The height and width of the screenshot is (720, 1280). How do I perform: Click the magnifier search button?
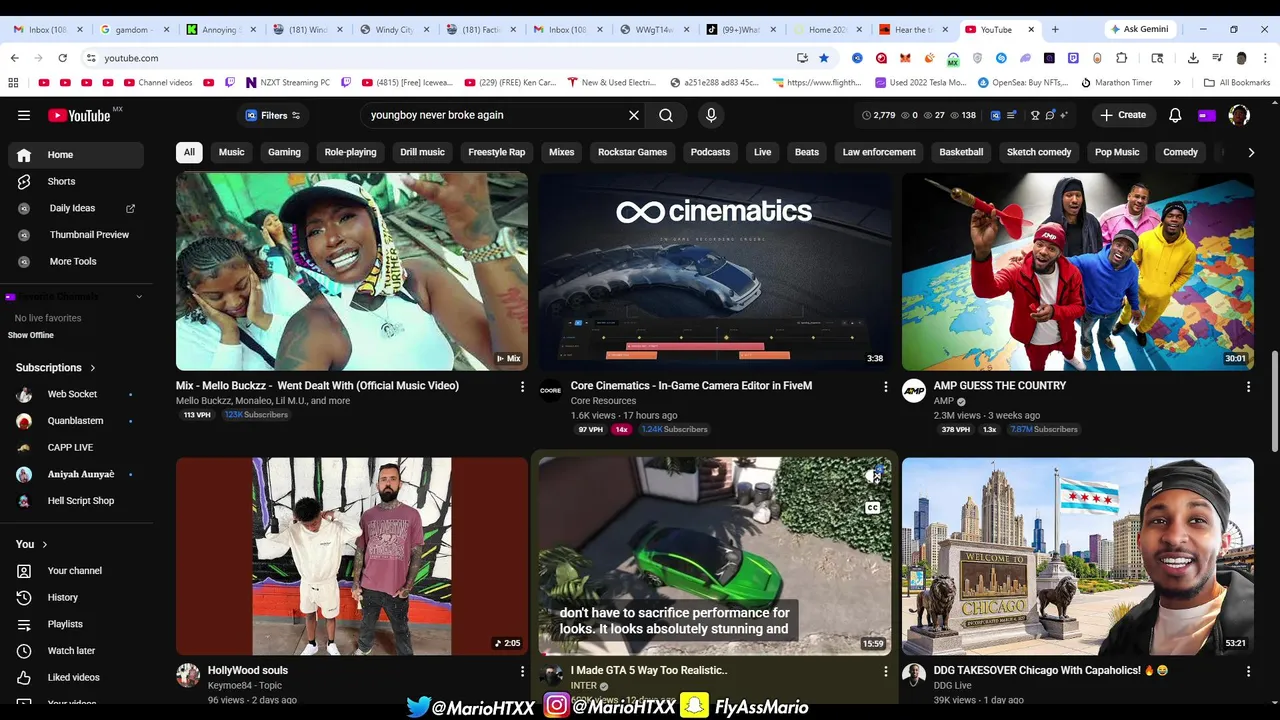[666, 115]
